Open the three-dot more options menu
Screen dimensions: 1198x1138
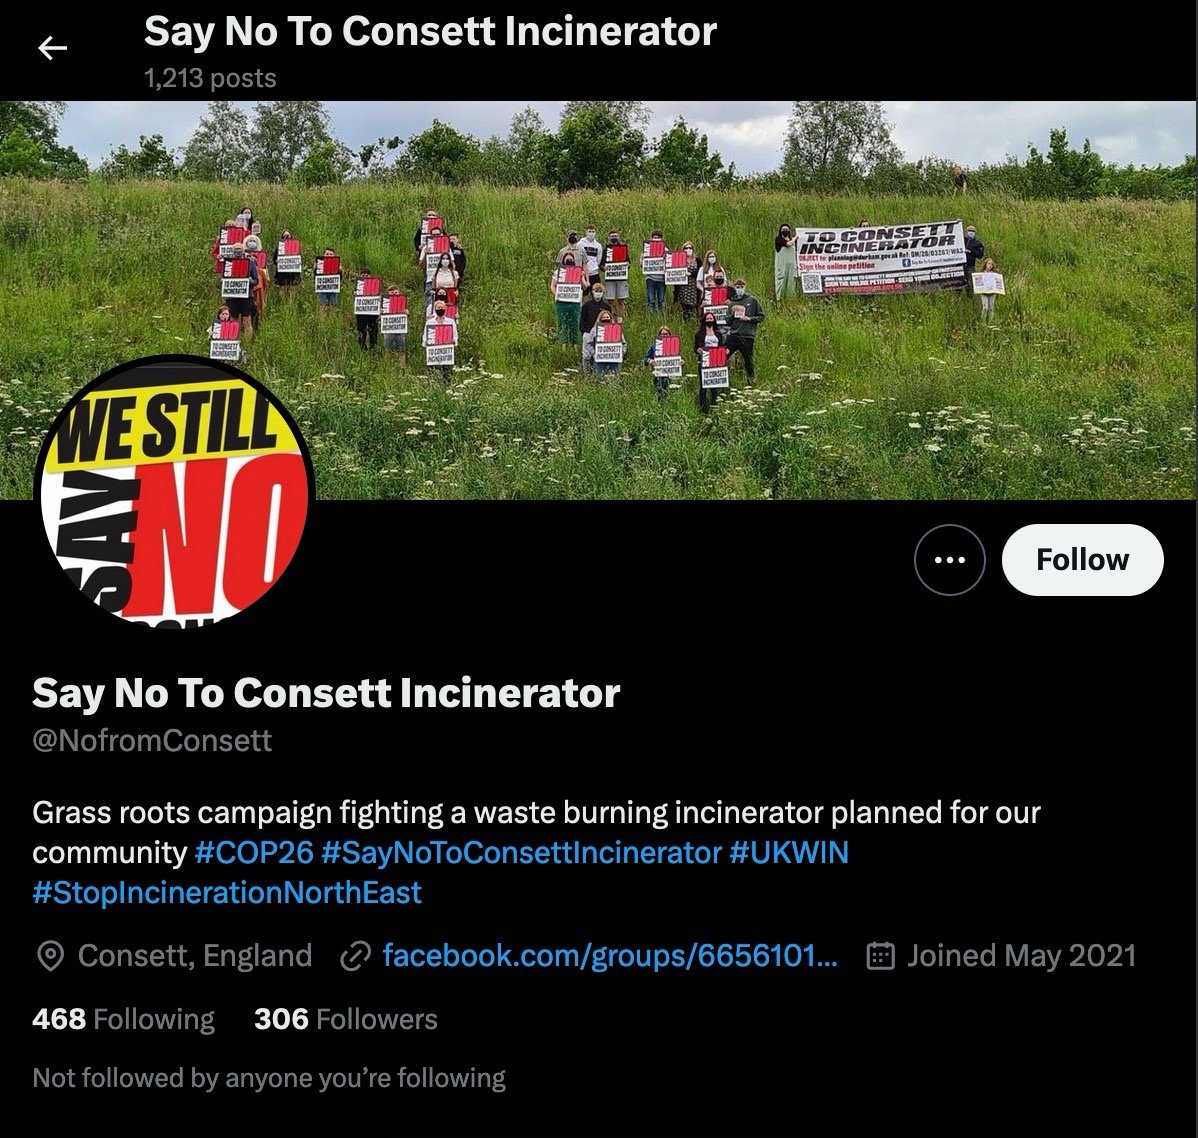pos(950,559)
